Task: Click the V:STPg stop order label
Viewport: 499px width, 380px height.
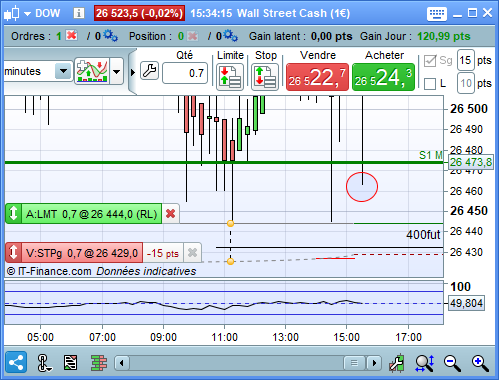Action: (x=82, y=253)
